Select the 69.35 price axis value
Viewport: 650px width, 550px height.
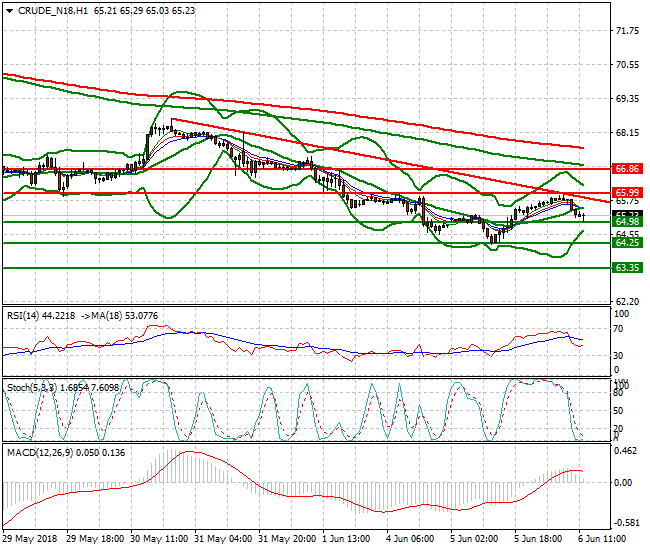(627, 99)
